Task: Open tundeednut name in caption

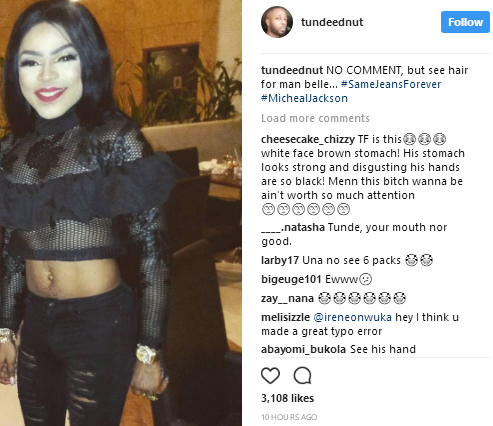Action: click(292, 70)
